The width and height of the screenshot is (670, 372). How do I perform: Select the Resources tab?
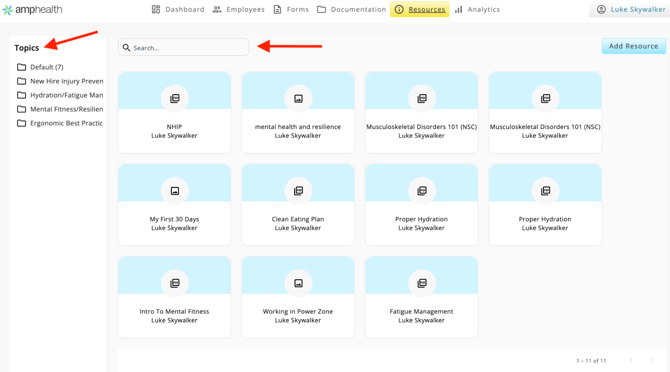tap(420, 9)
